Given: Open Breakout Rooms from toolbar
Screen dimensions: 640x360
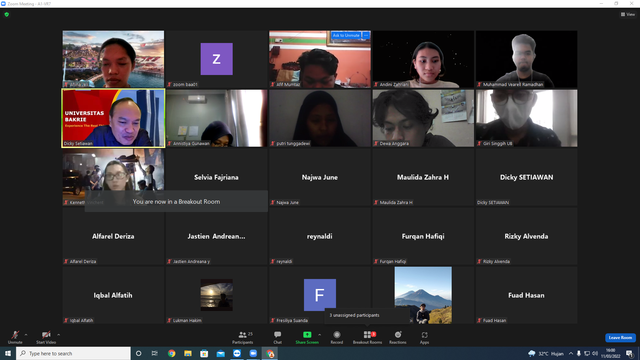Looking at the screenshot, I should [x=367, y=337].
